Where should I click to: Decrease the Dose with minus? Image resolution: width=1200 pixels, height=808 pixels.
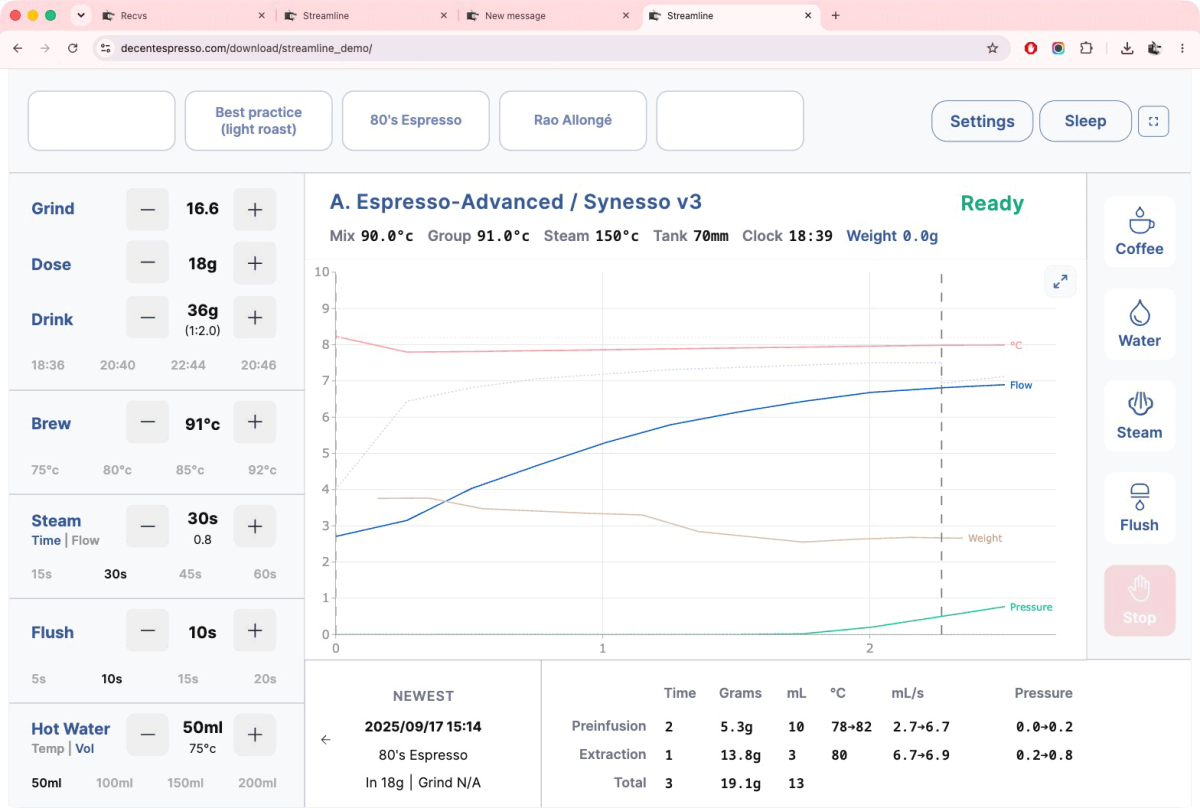147,264
